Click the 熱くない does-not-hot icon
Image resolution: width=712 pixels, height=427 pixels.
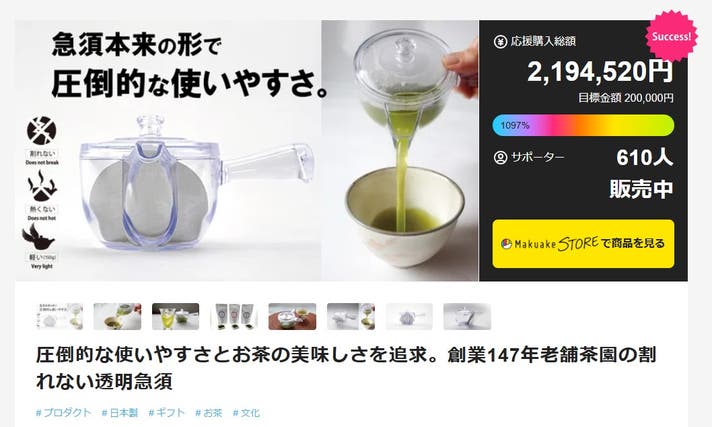(x=42, y=186)
